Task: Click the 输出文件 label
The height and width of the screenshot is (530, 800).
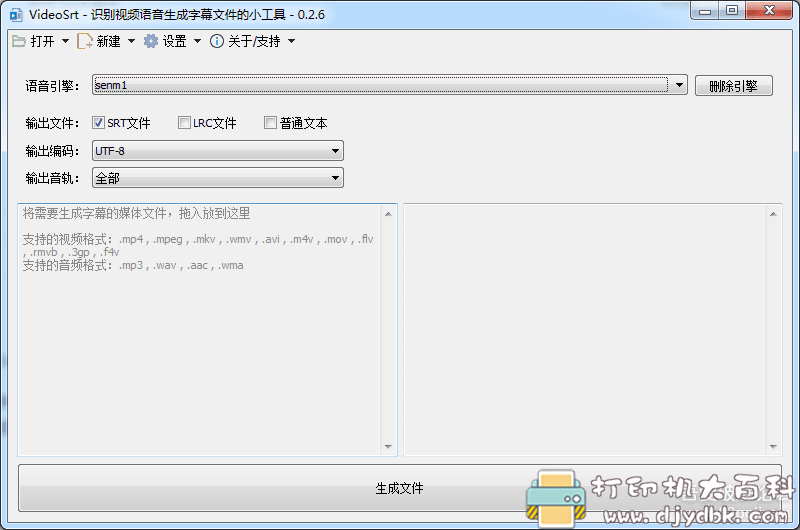Action: [53, 123]
